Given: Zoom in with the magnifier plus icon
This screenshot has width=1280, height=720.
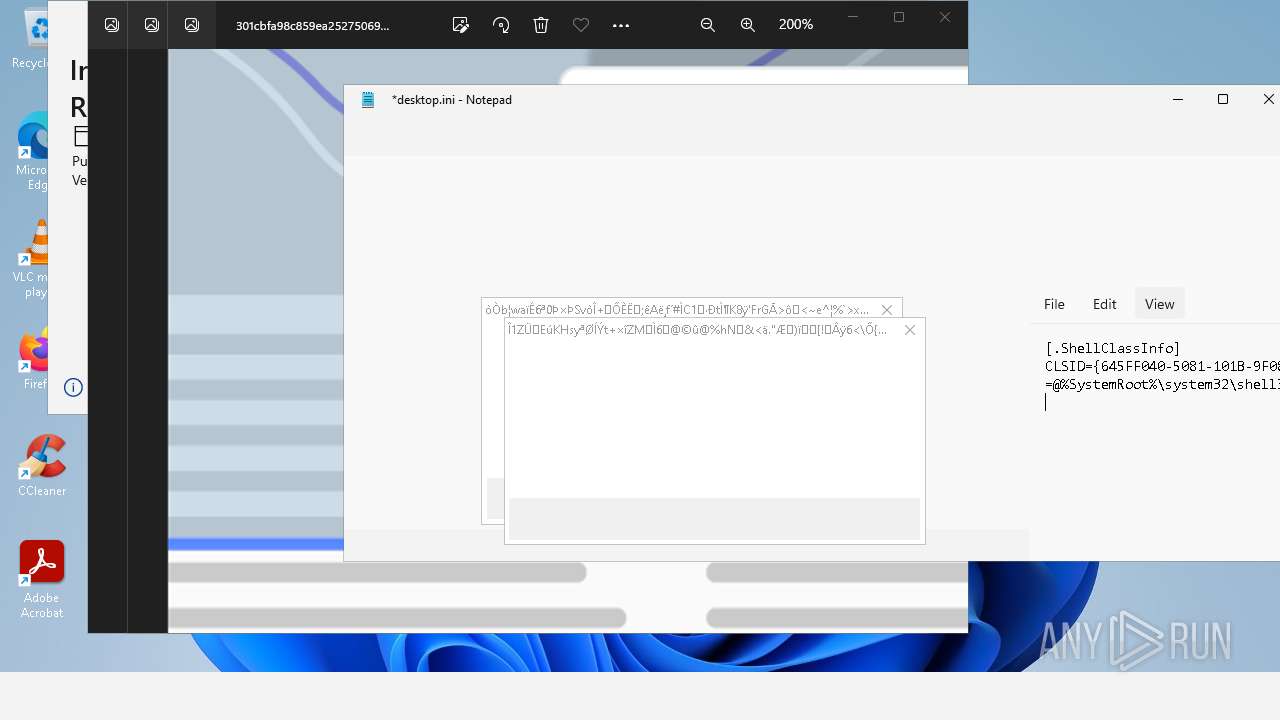Looking at the screenshot, I should [x=748, y=25].
